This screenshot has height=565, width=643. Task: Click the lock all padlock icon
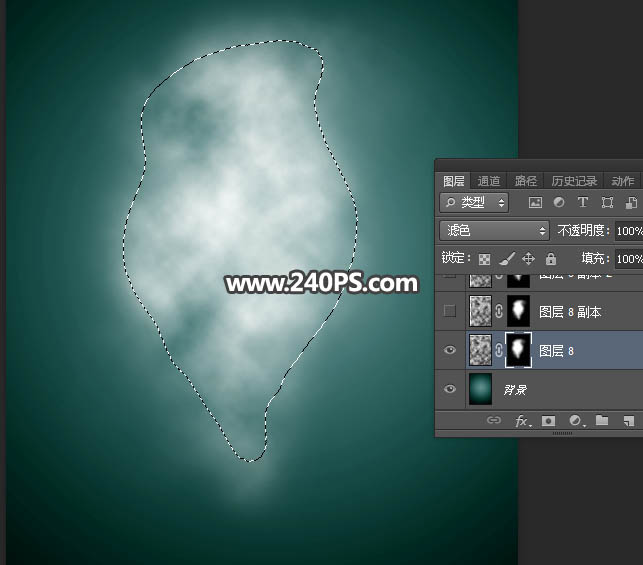point(550,259)
